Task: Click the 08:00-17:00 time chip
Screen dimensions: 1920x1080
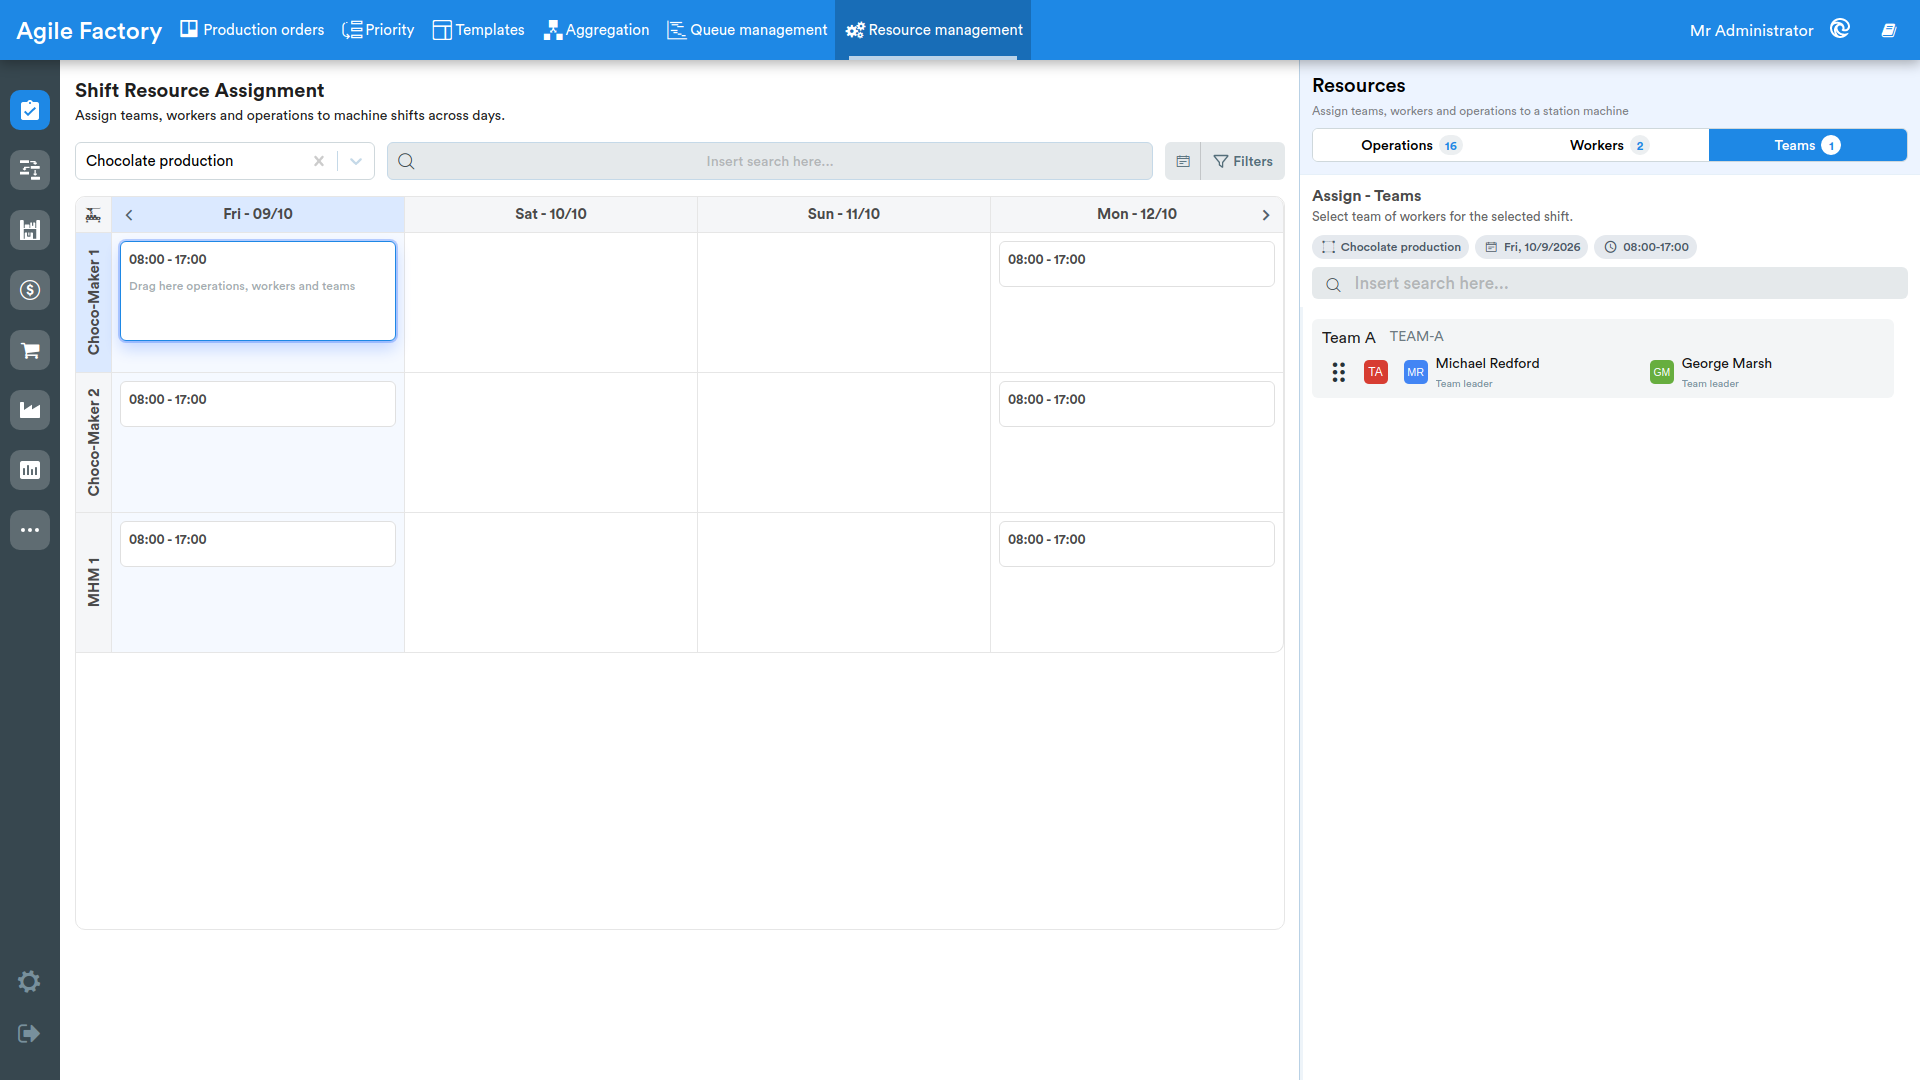Action: click(x=1646, y=247)
